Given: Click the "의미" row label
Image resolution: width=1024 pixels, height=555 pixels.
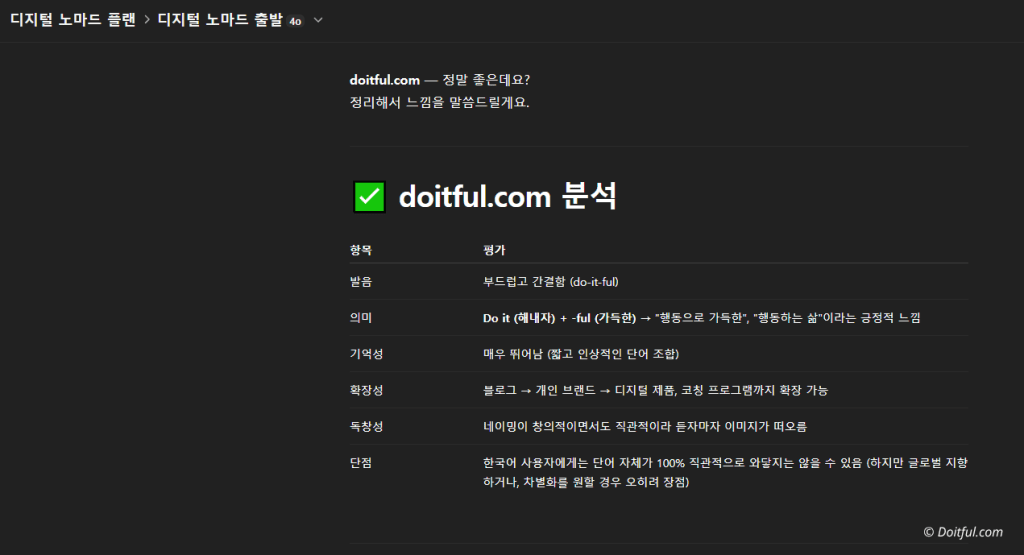Looking at the screenshot, I should (x=360, y=318).
